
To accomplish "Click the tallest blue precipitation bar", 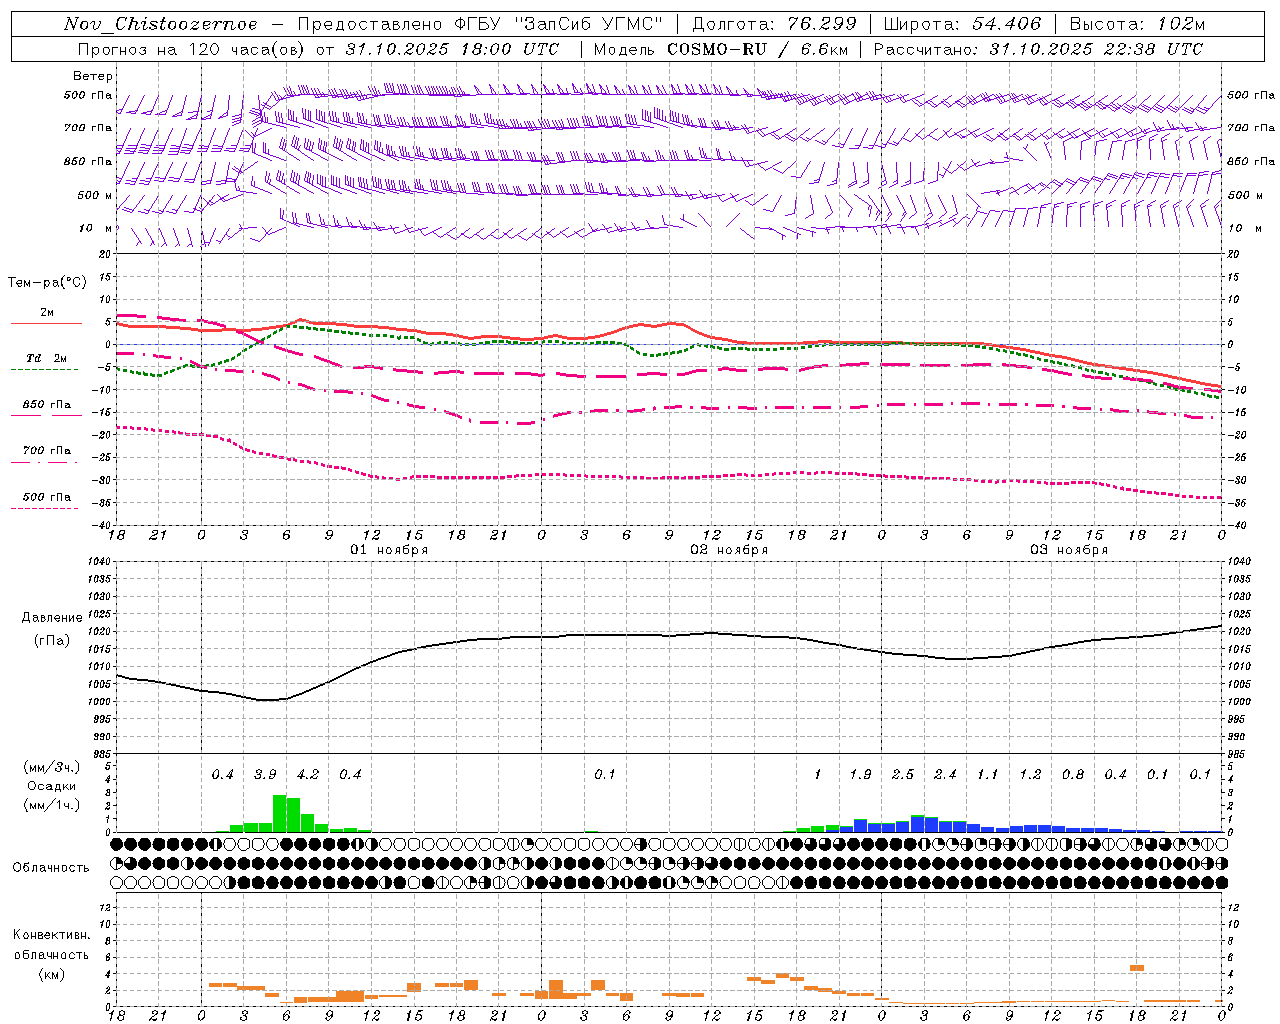I will click(918, 825).
